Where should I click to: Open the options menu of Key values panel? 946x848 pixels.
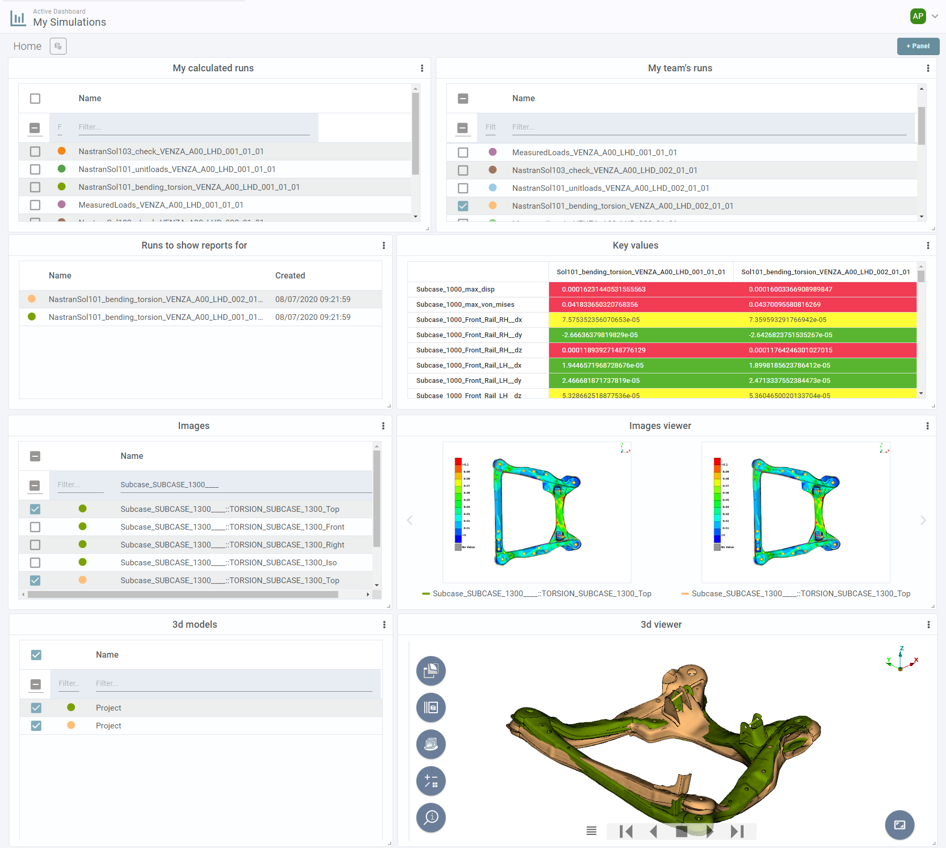(927, 245)
